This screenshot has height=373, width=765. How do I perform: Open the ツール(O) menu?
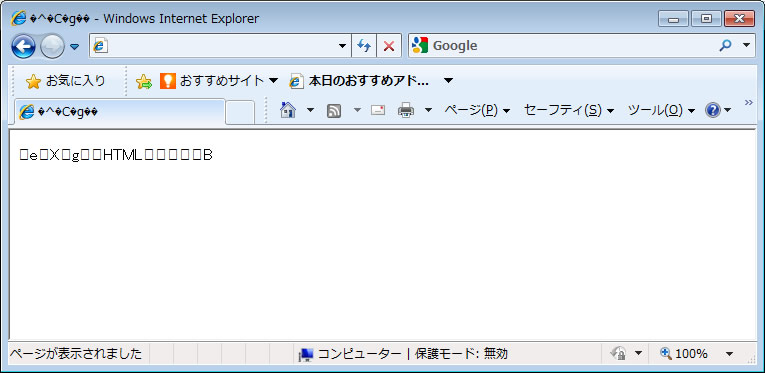[x=661, y=111]
